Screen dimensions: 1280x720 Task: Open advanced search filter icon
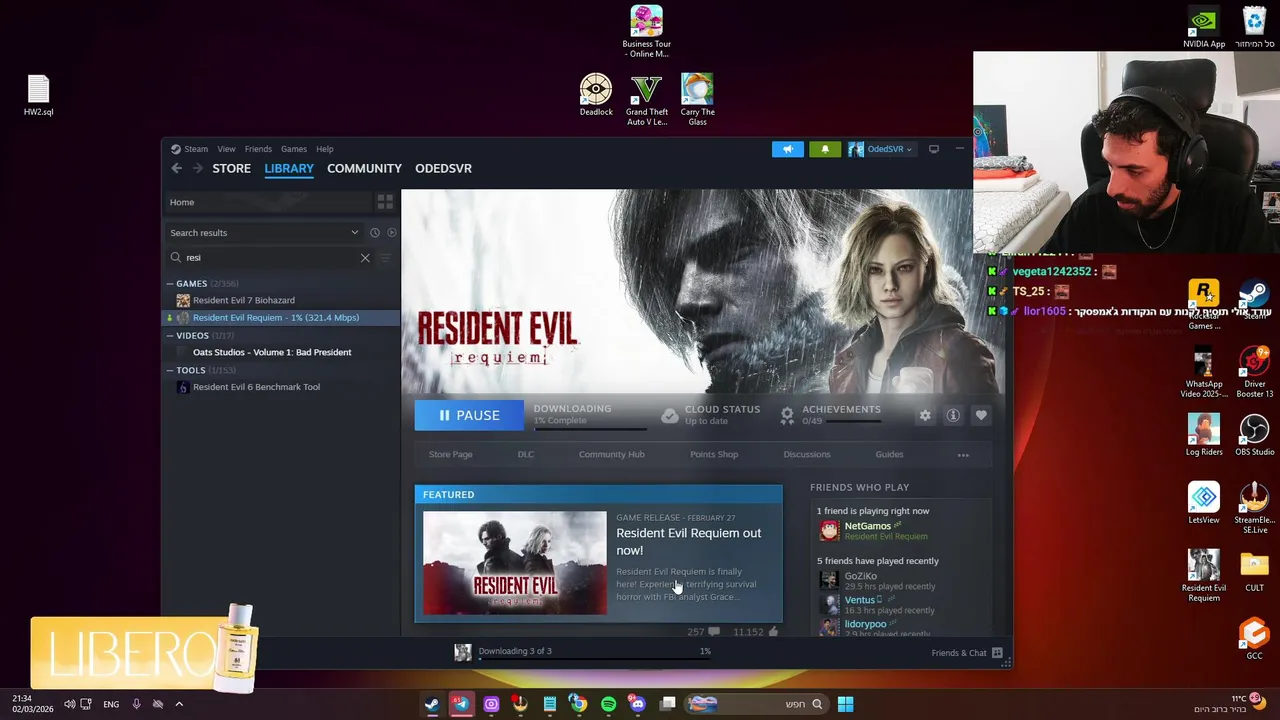coord(385,258)
